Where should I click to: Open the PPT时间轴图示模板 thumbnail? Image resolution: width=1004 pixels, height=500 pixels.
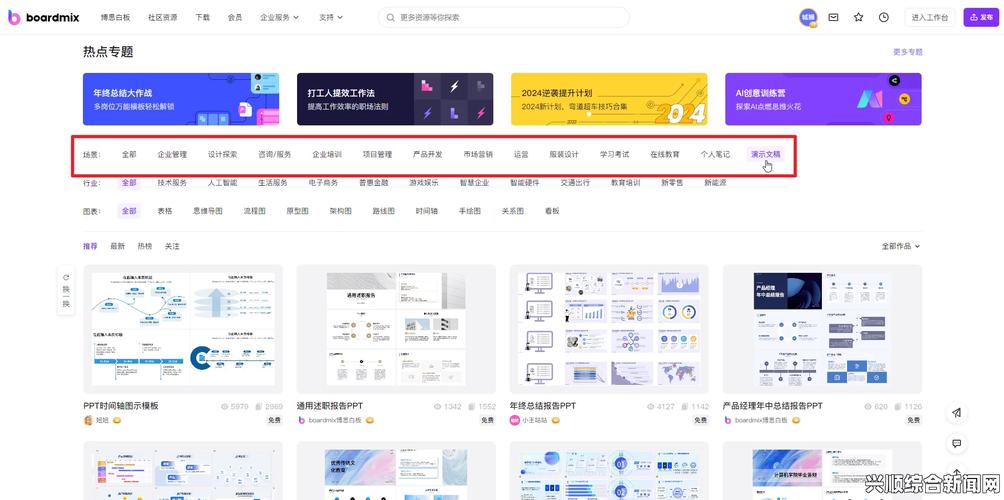click(x=182, y=330)
